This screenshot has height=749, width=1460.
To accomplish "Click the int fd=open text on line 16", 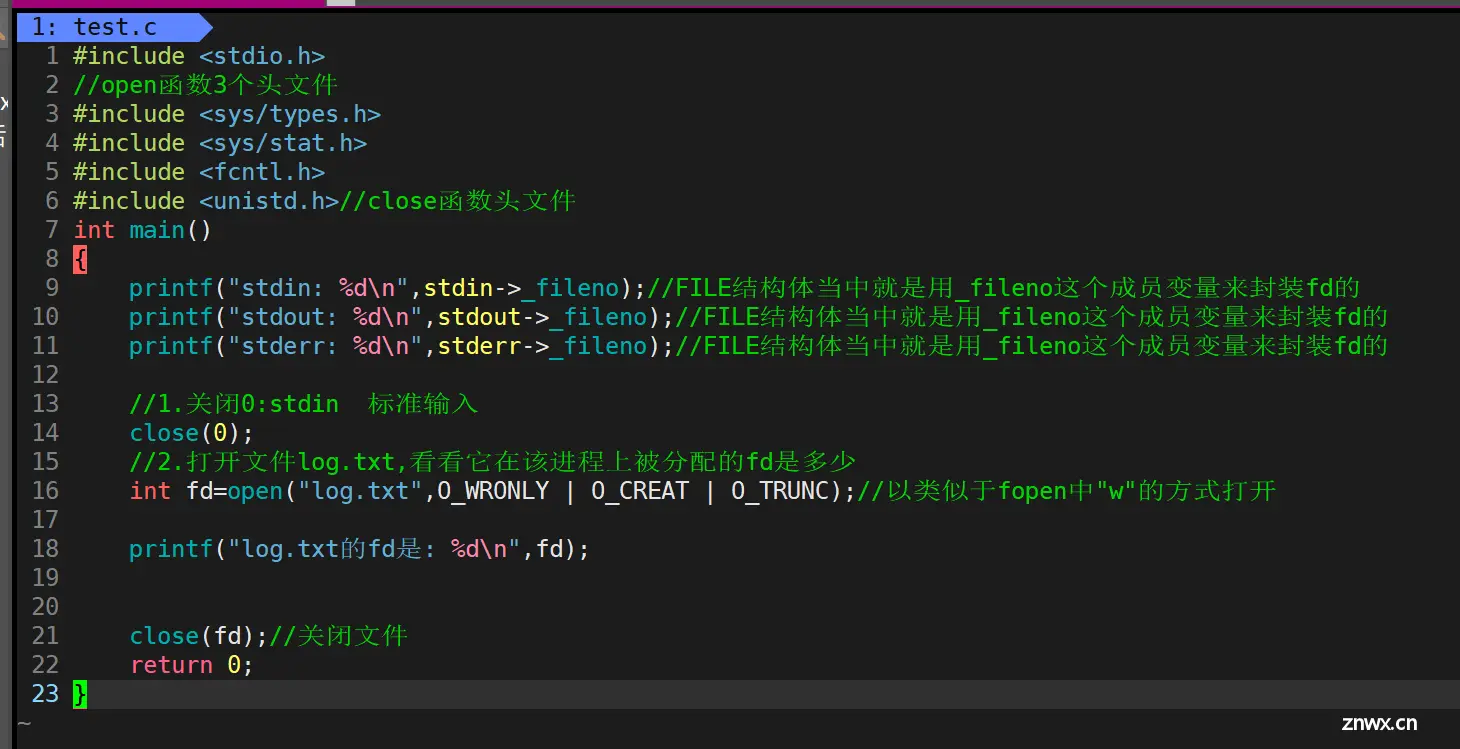I will pyautogui.click(x=206, y=491).
